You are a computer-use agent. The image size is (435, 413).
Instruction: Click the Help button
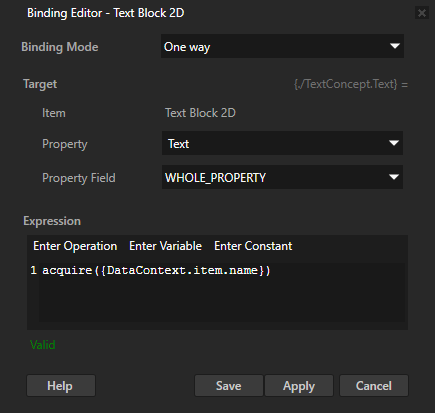pyautogui.click(x=61, y=386)
